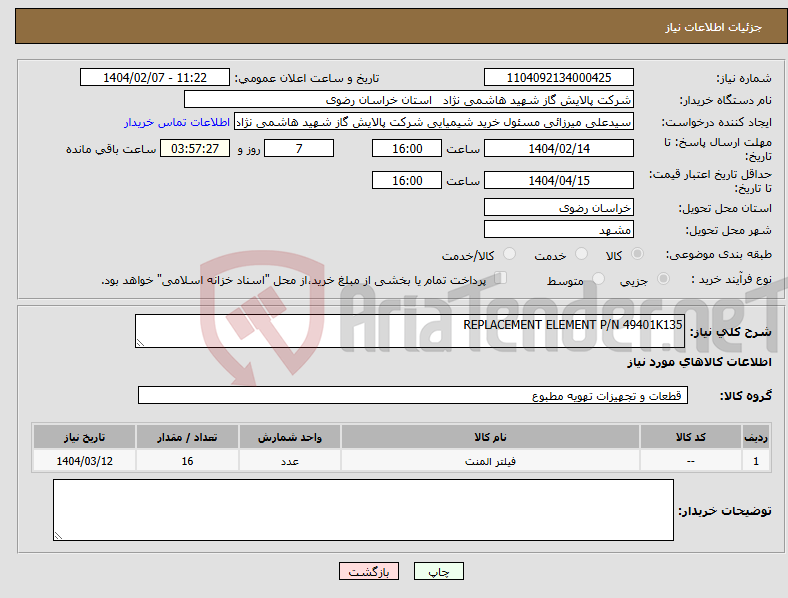Click the REPLACEMENT ELEMENT description text area
Image resolution: width=788 pixels, height=598 pixels.
tap(410, 331)
